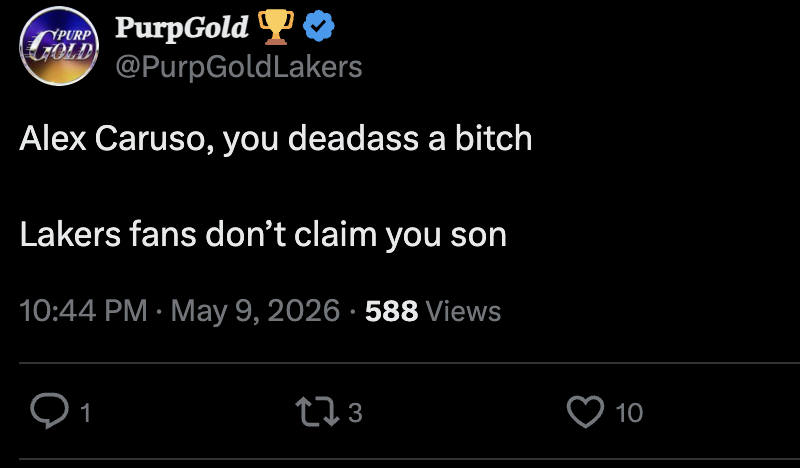Click the reply count number 1
Viewport: 800px width, 468px height.
click(86, 412)
